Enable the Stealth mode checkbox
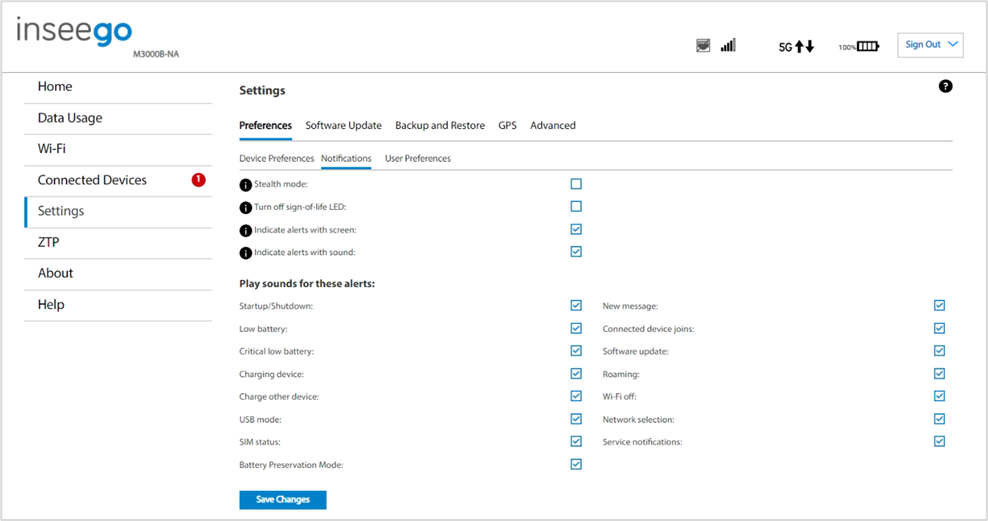988x521 pixels. pyautogui.click(x=576, y=184)
